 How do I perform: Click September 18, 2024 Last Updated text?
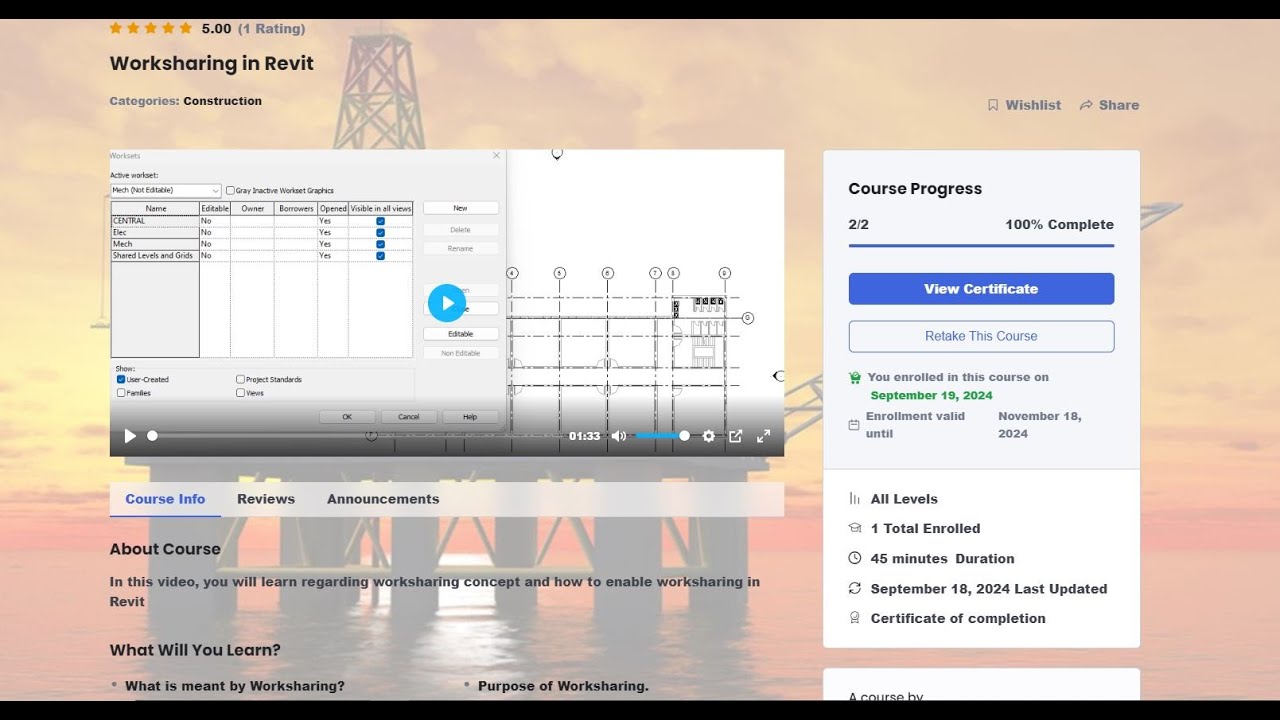click(988, 589)
